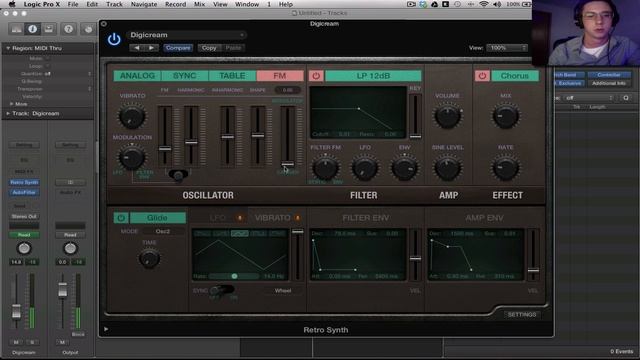Click the Vibrato knob in oscillator

[132, 116]
